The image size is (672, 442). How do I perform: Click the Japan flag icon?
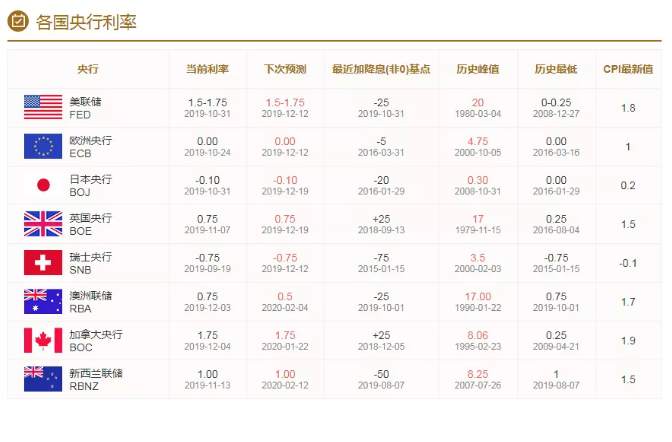click(43, 185)
